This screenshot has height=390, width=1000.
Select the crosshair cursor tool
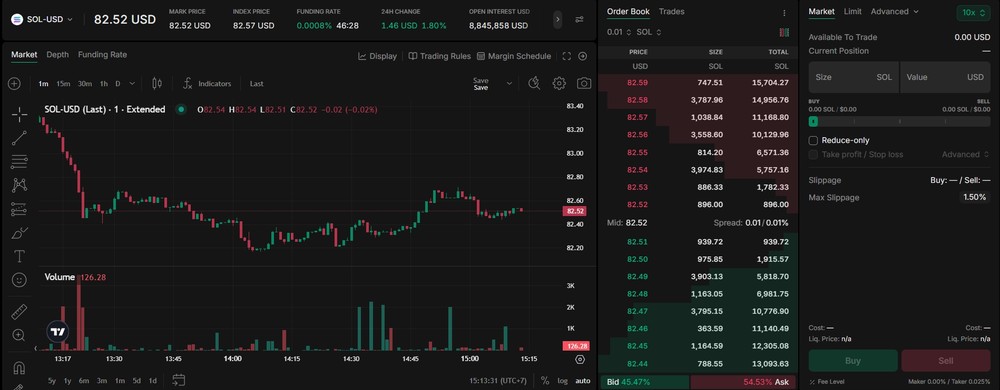point(19,115)
